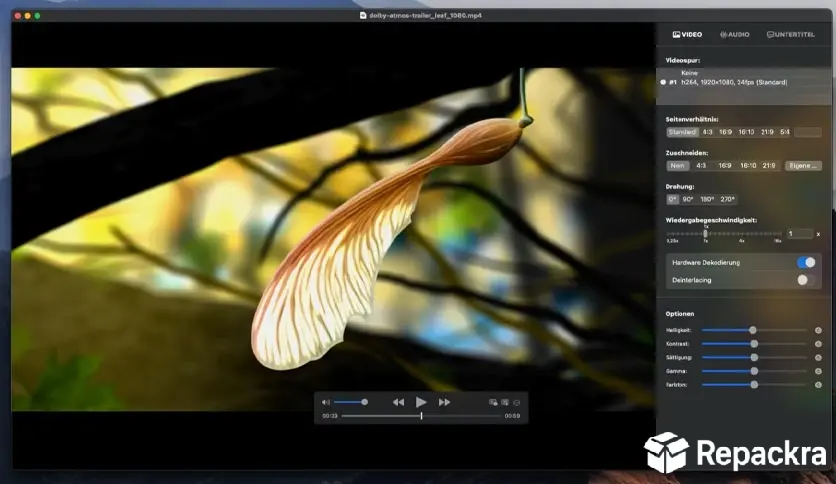Rewind with the double-left arrow button

coord(398,402)
